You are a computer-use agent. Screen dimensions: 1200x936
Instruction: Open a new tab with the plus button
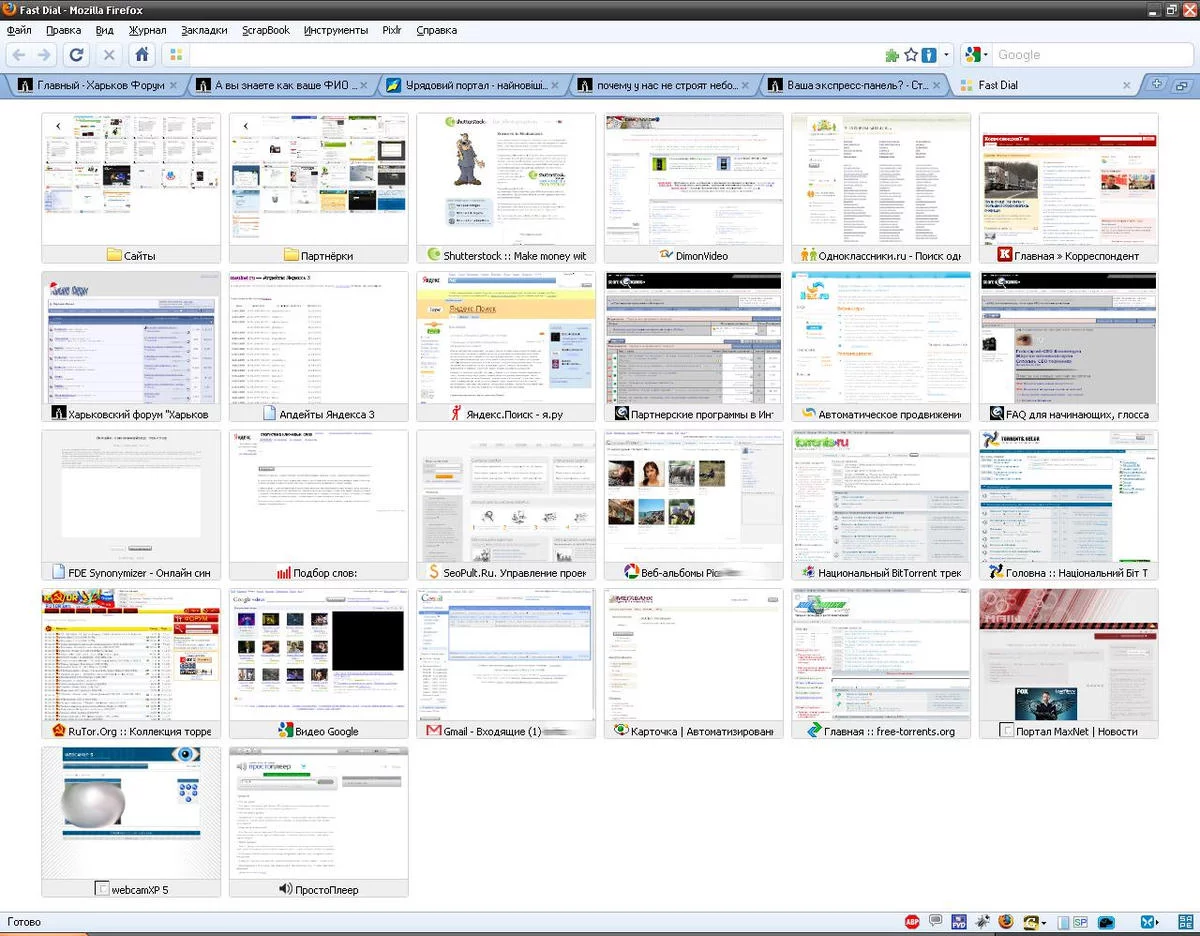(1157, 84)
